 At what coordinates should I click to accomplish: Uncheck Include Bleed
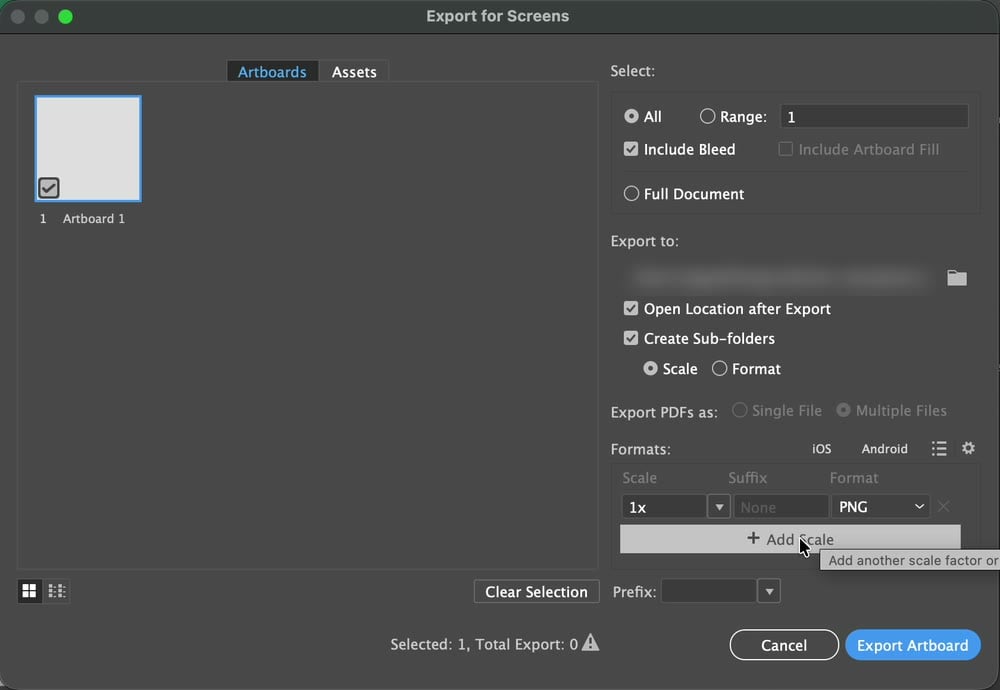coord(631,149)
